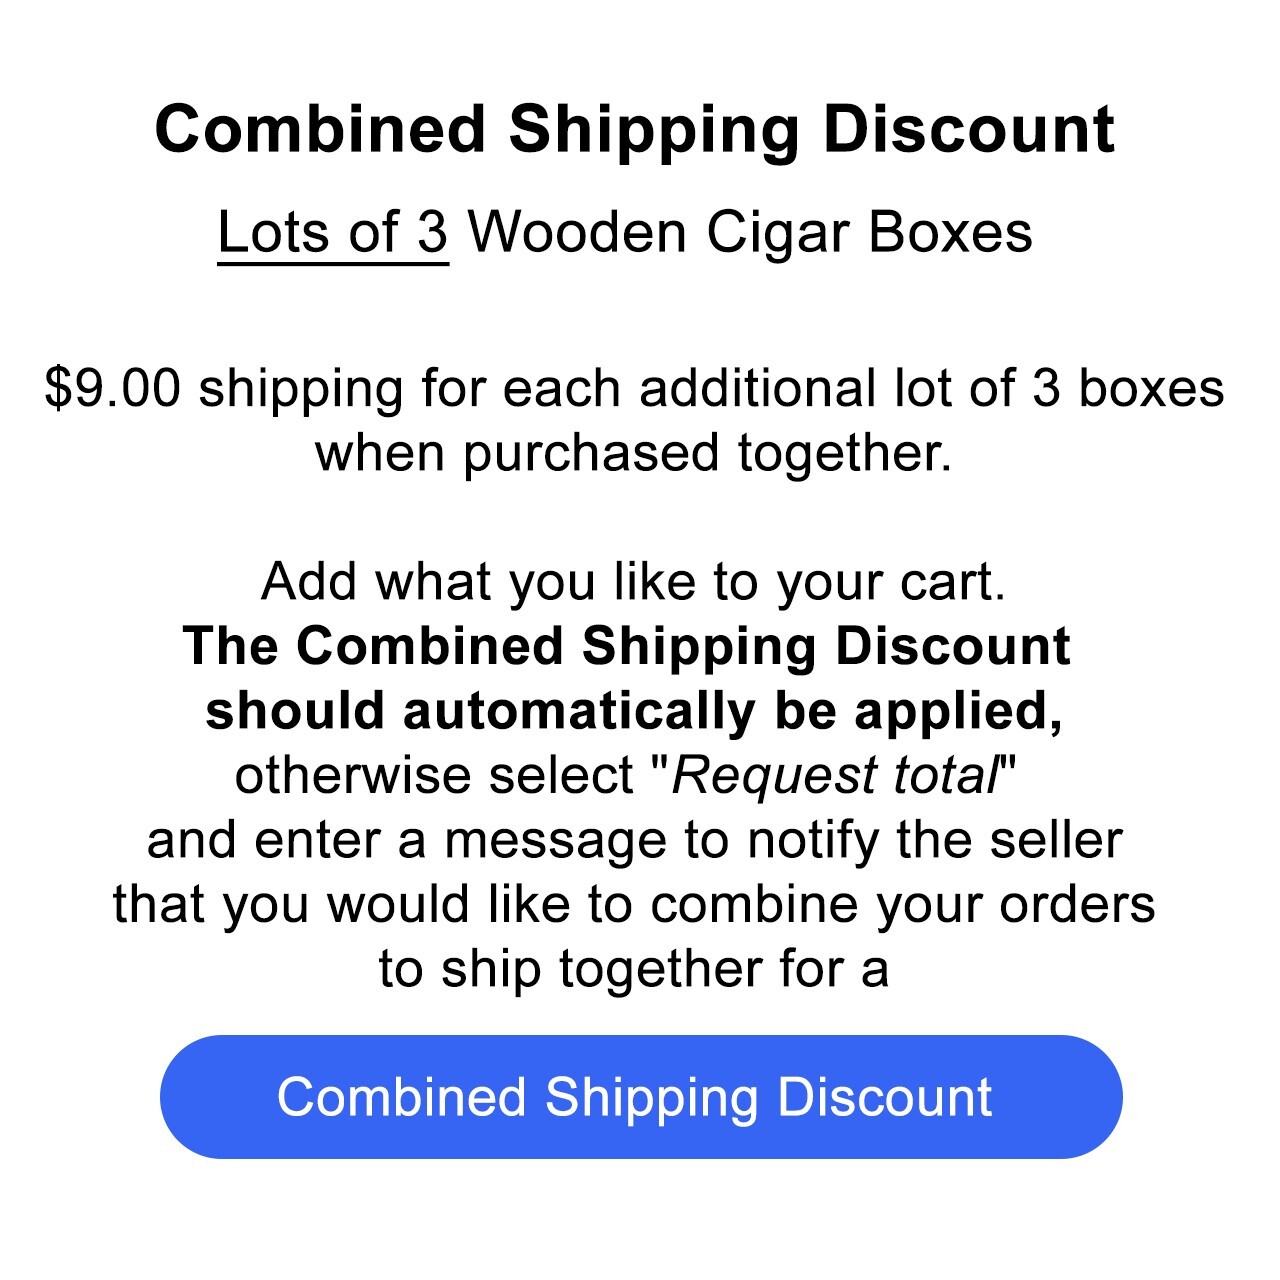This screenshot has height=1280, width=1280.
Task: Click "Add what you like to your cart."
Action: click(633, 582)
